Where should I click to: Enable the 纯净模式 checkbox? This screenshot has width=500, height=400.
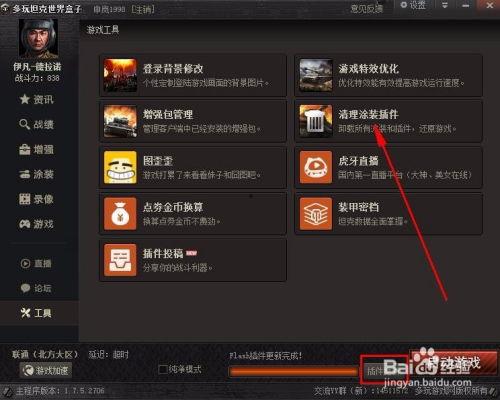point(163,369)
